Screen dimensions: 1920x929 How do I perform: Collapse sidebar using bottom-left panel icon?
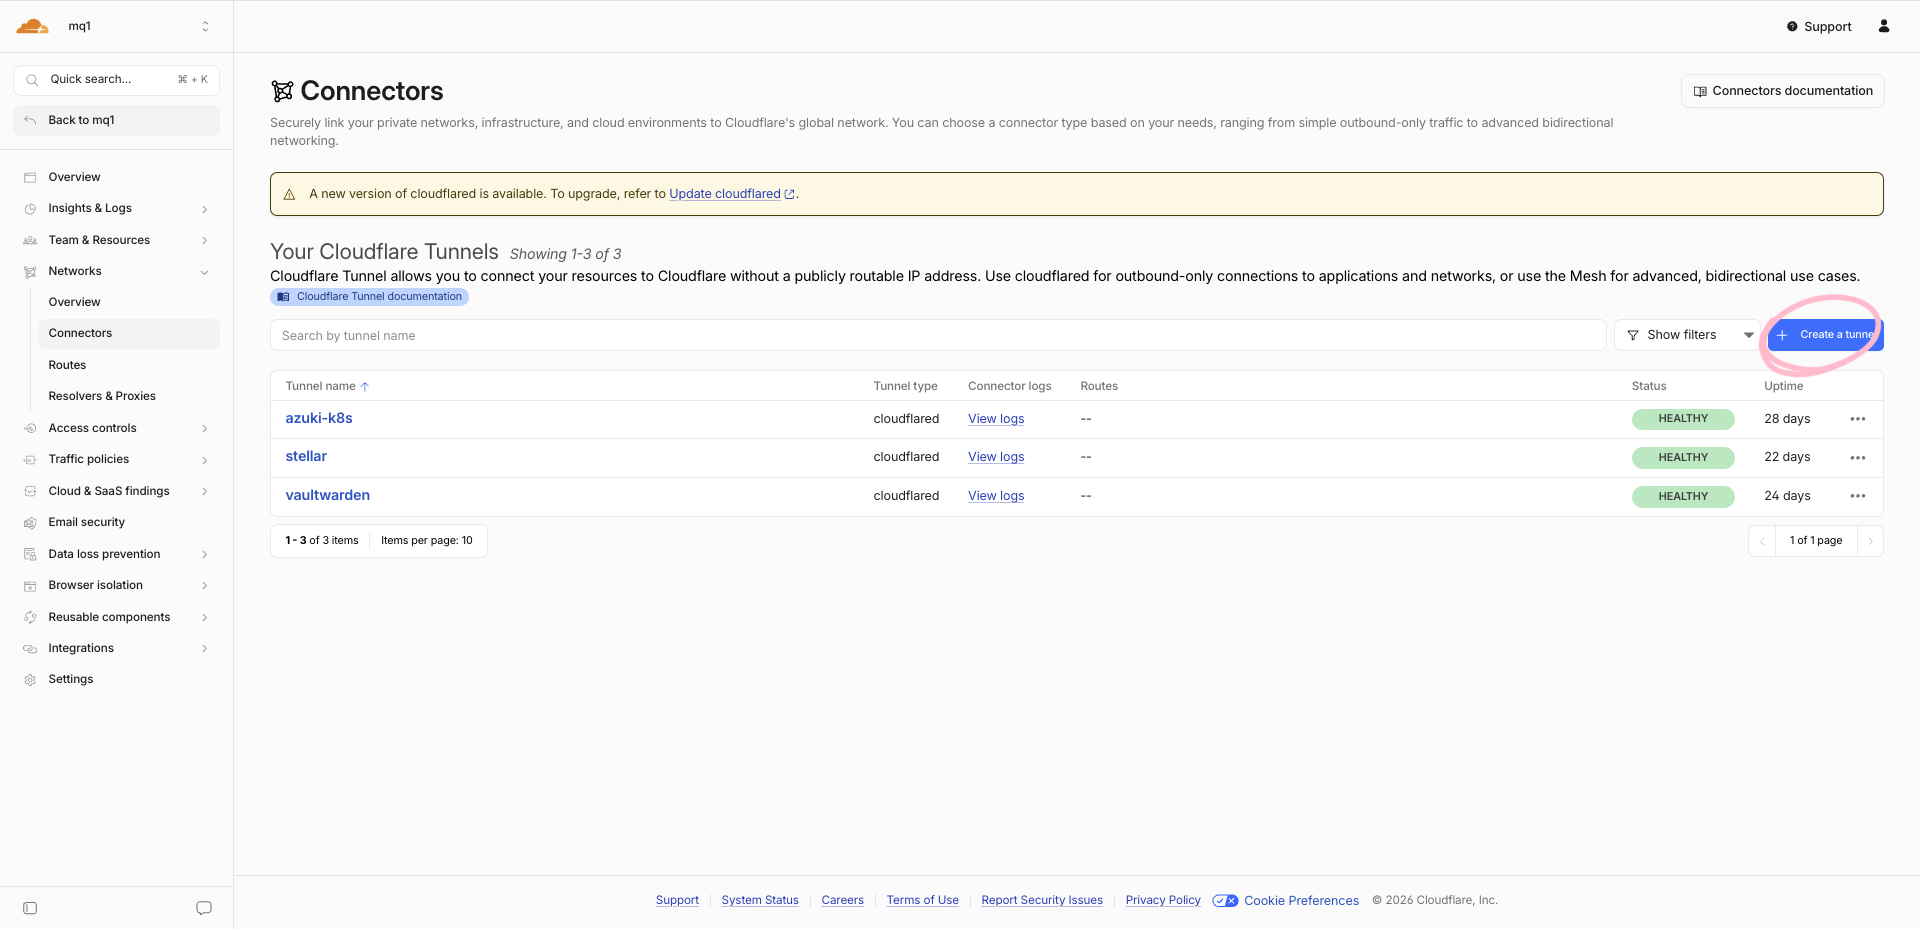click(30, 908)
